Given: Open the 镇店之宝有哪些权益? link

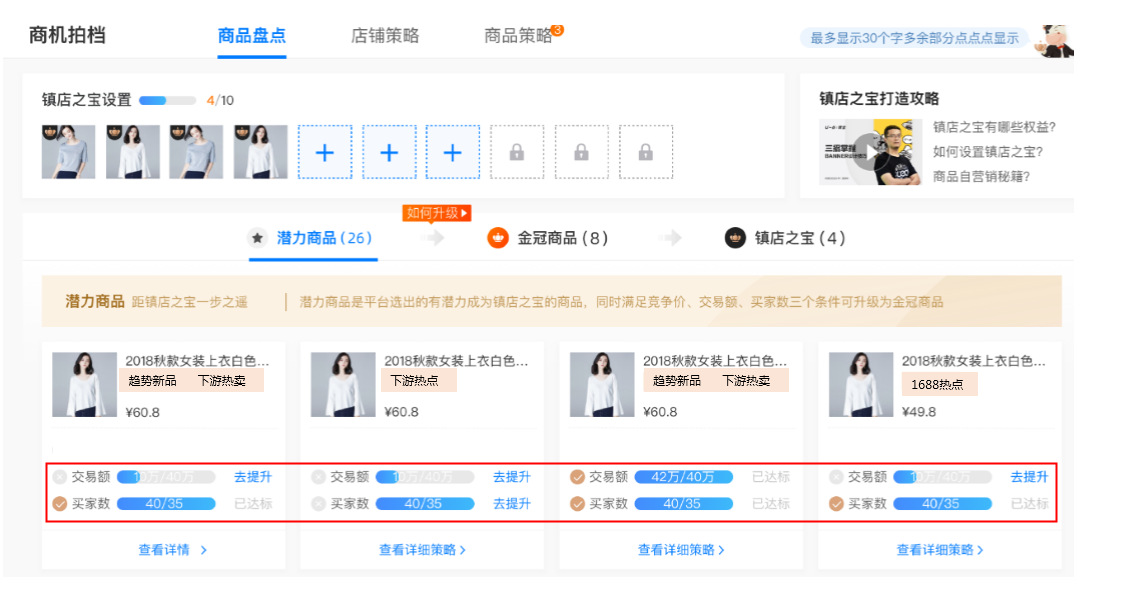Looking at the screenshot, I should pos(994,127).
